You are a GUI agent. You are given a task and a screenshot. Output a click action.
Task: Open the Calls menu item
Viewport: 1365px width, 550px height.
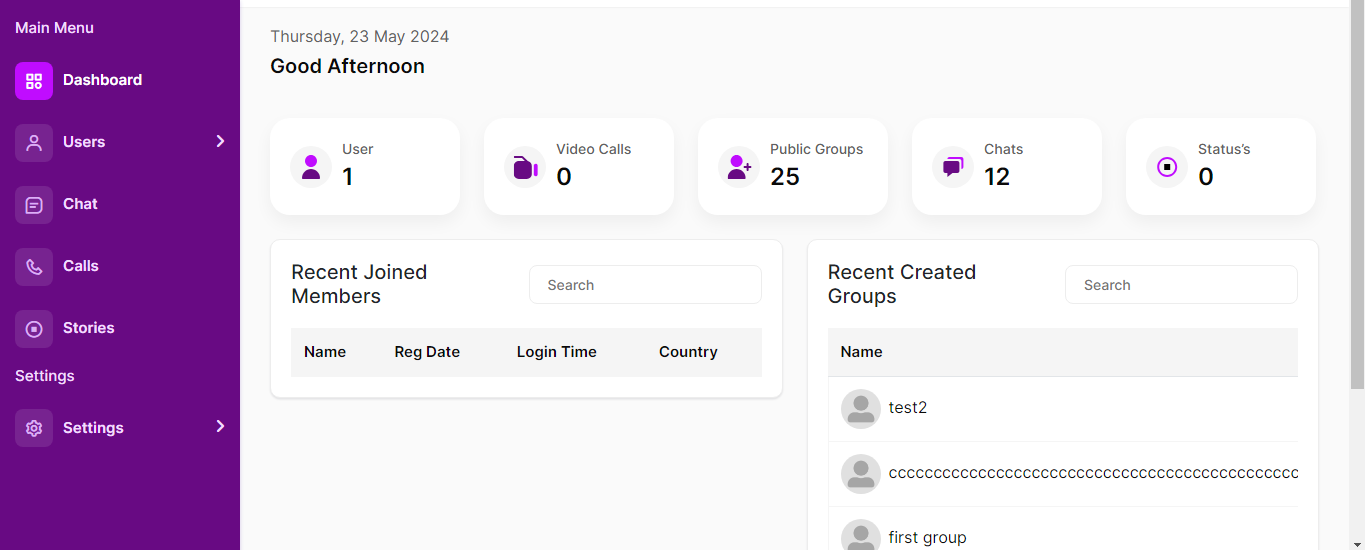click(x=80, y=266)
